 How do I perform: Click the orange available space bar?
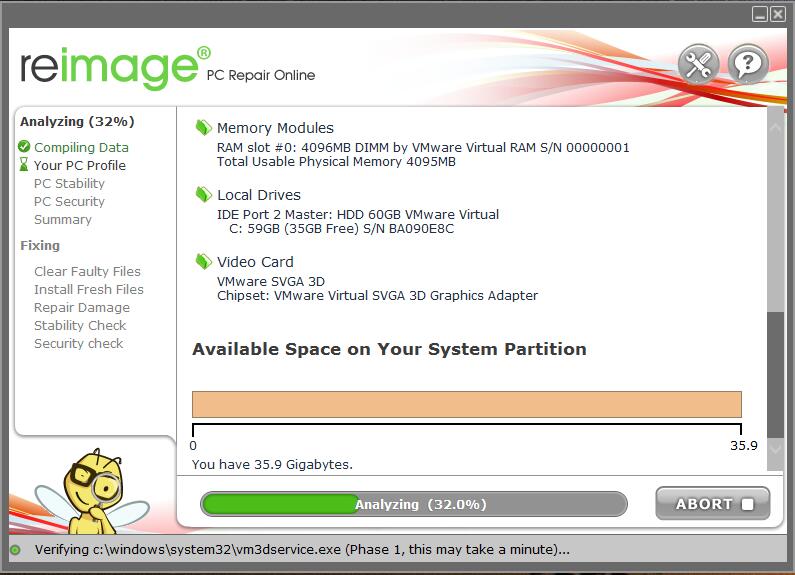(x=466, y=404)
